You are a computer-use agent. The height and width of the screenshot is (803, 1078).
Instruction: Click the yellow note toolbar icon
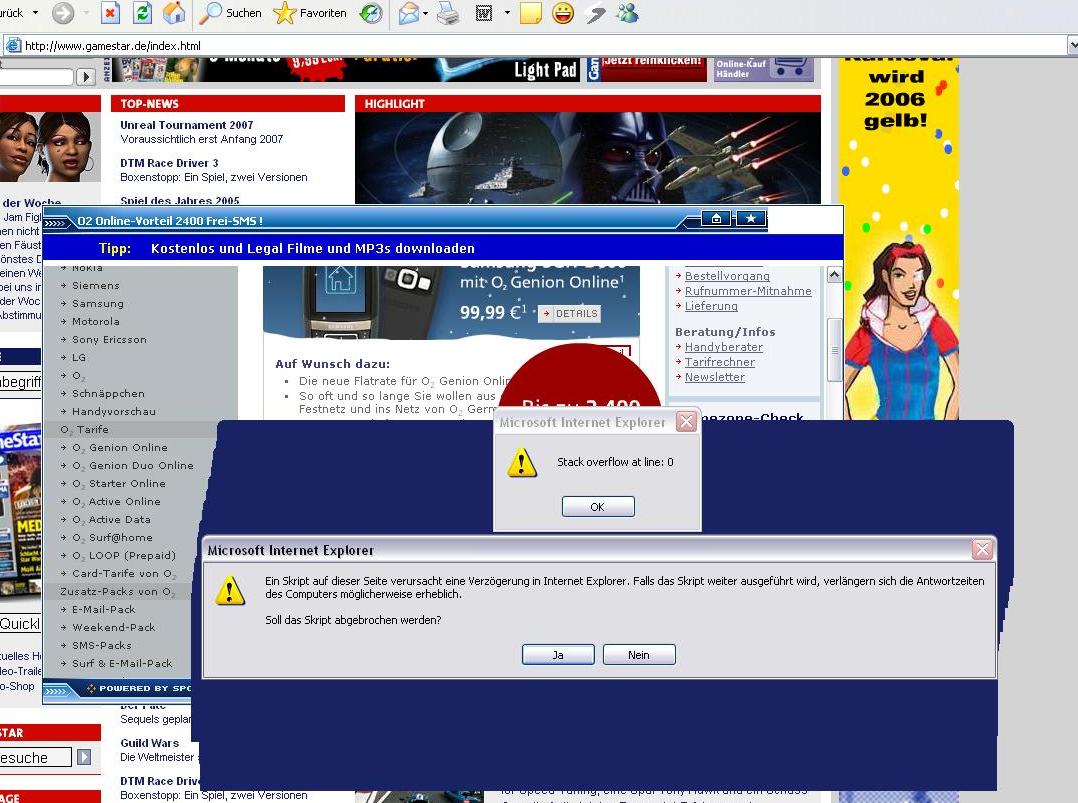tap(531, 13)
